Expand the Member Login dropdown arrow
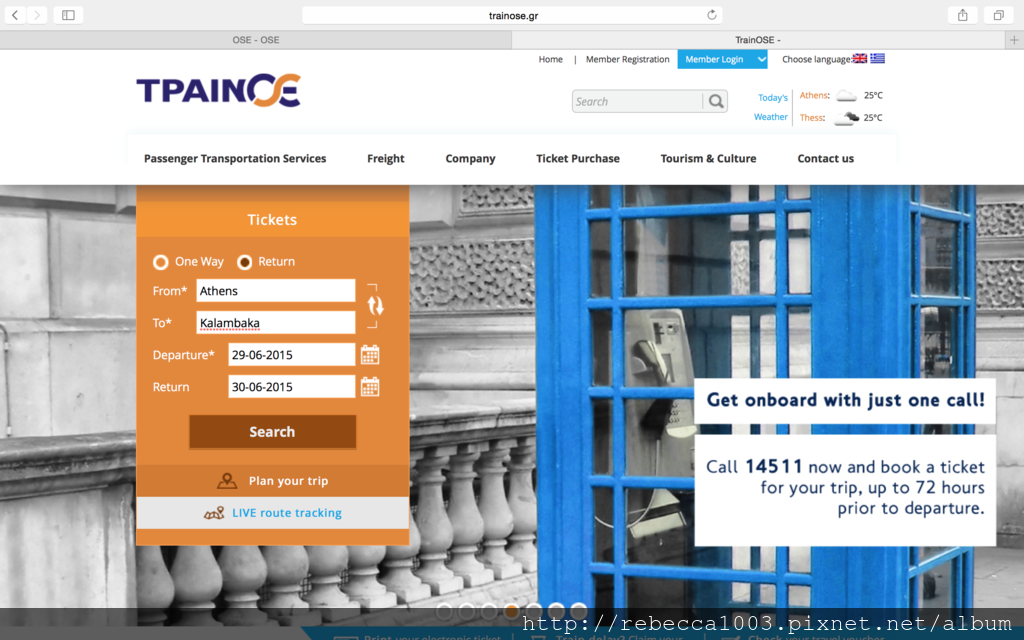Viewport: 1024px width, 640px height. [761, 59]
